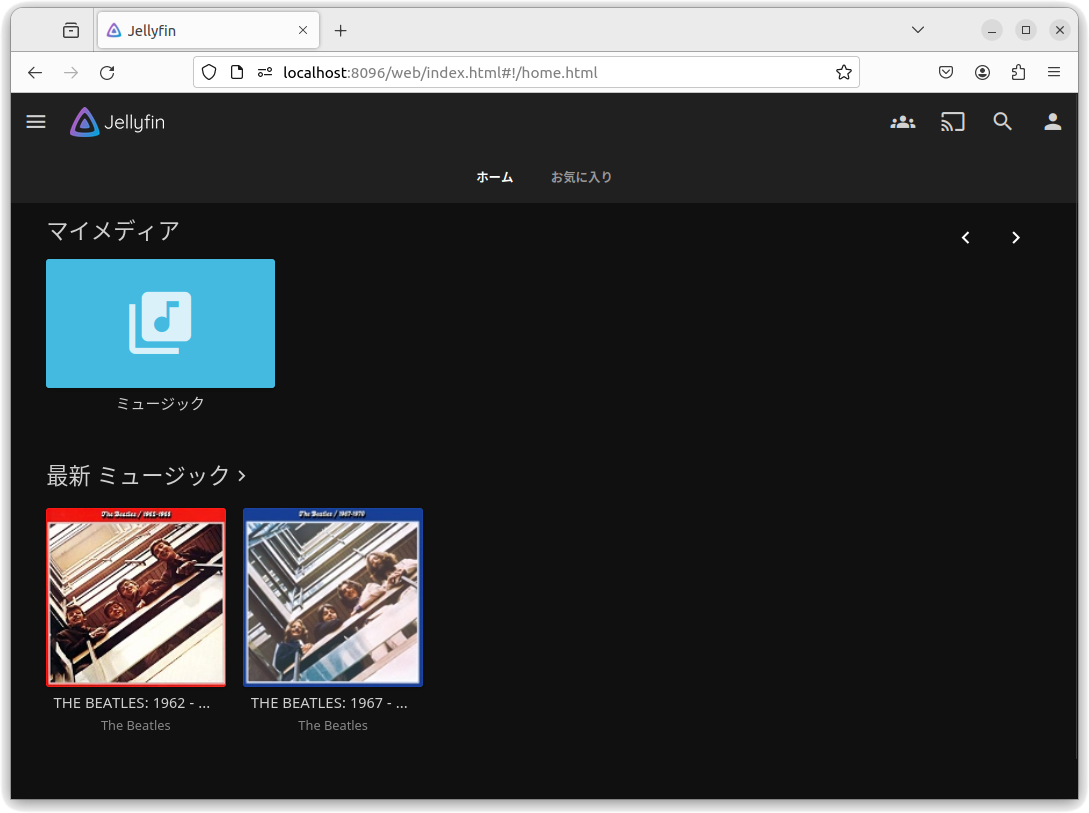Click the Jellyfin logo in header
Viewport: 1089px width, 813px height.
click(117, 122)
